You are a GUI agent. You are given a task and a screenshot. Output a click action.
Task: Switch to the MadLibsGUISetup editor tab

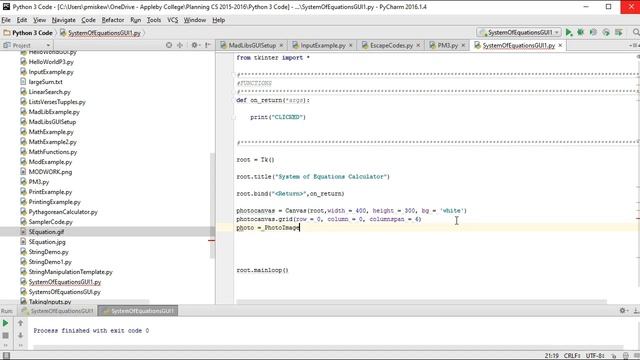pyautogui.click(x=252, y=45)
